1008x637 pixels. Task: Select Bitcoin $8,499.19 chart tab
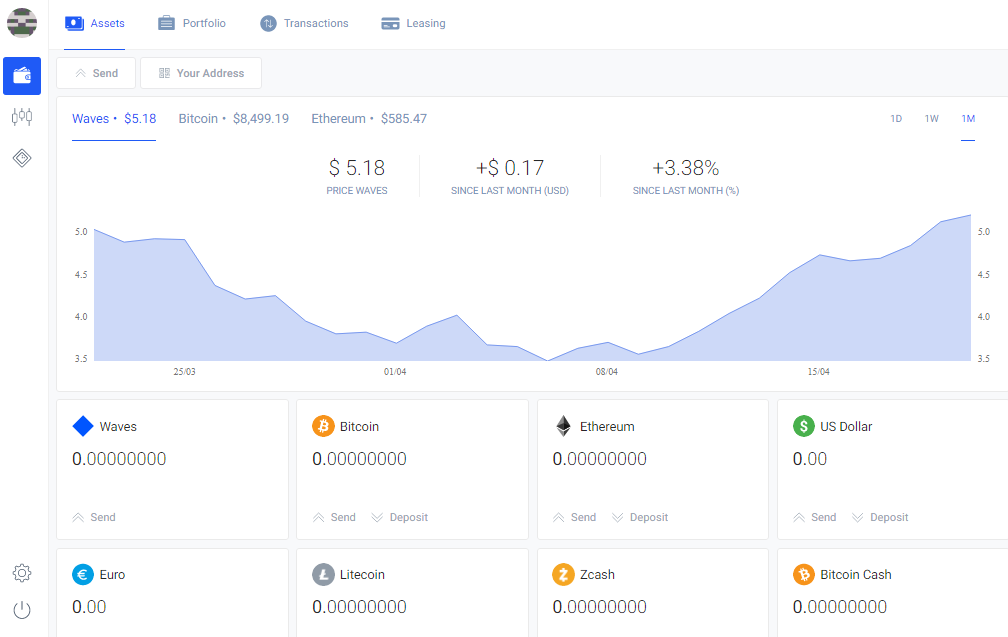233,119
